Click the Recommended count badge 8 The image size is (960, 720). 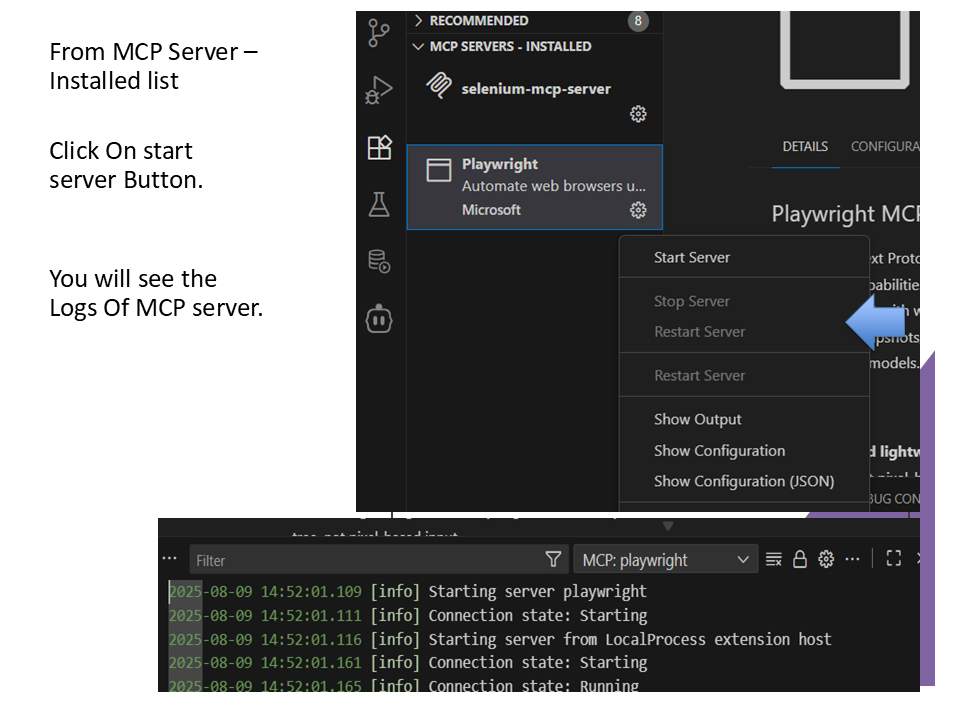pyautogui.click(x=638, y=21)
